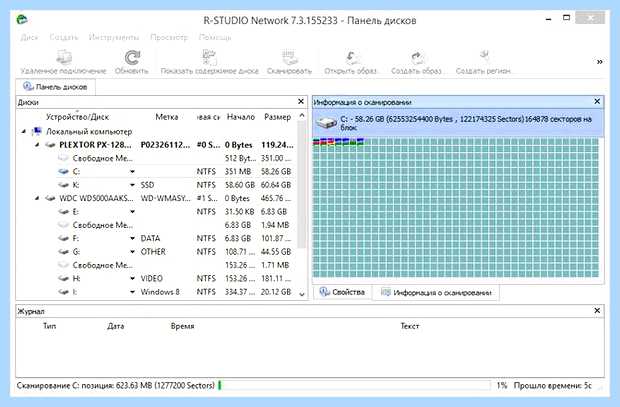This screenshot has width=620, height=407.
Task: Click the WDC WD5000AAKS drive icon
Action: (50, 198)
